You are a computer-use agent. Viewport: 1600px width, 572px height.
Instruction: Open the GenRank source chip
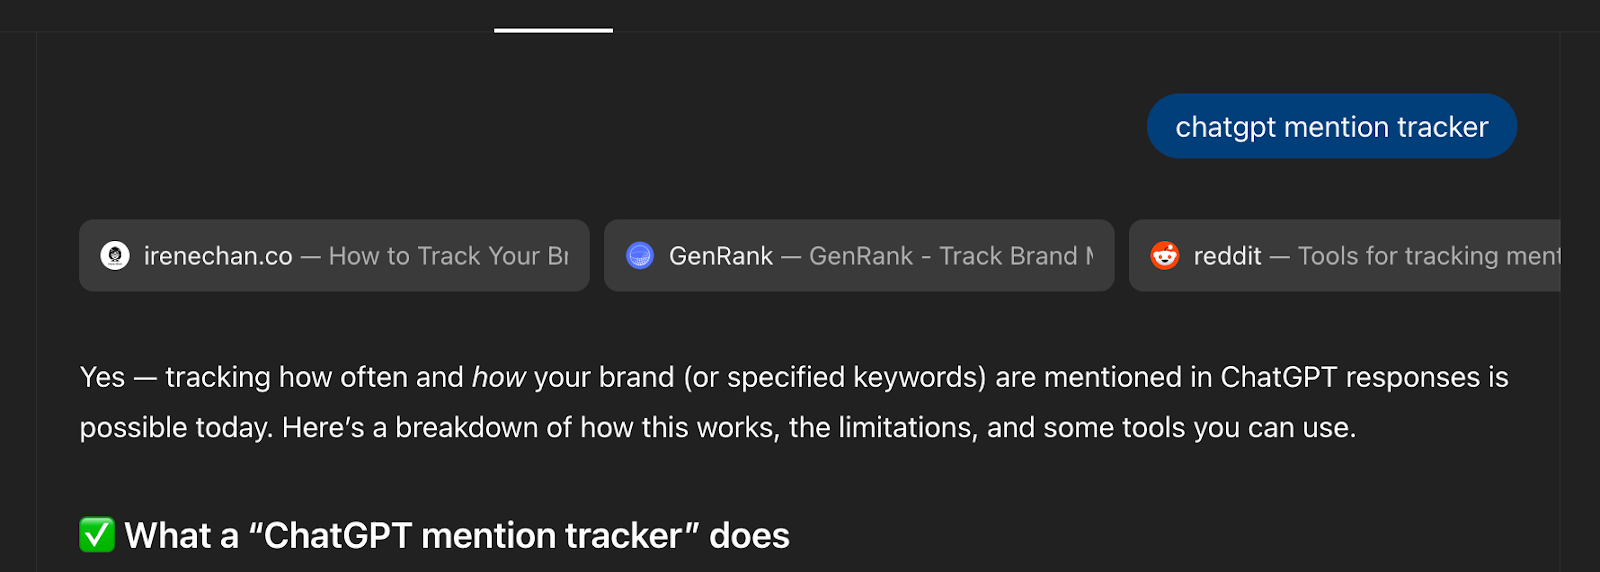[x=859, y=256]
